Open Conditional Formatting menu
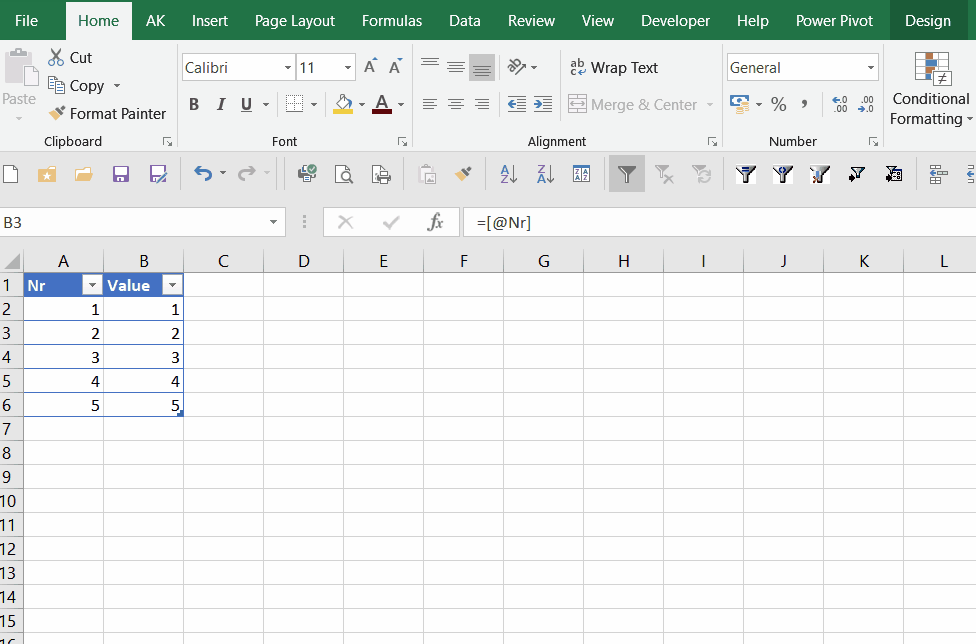This screenshot has height=644, width=976. [x=931, y=89]
